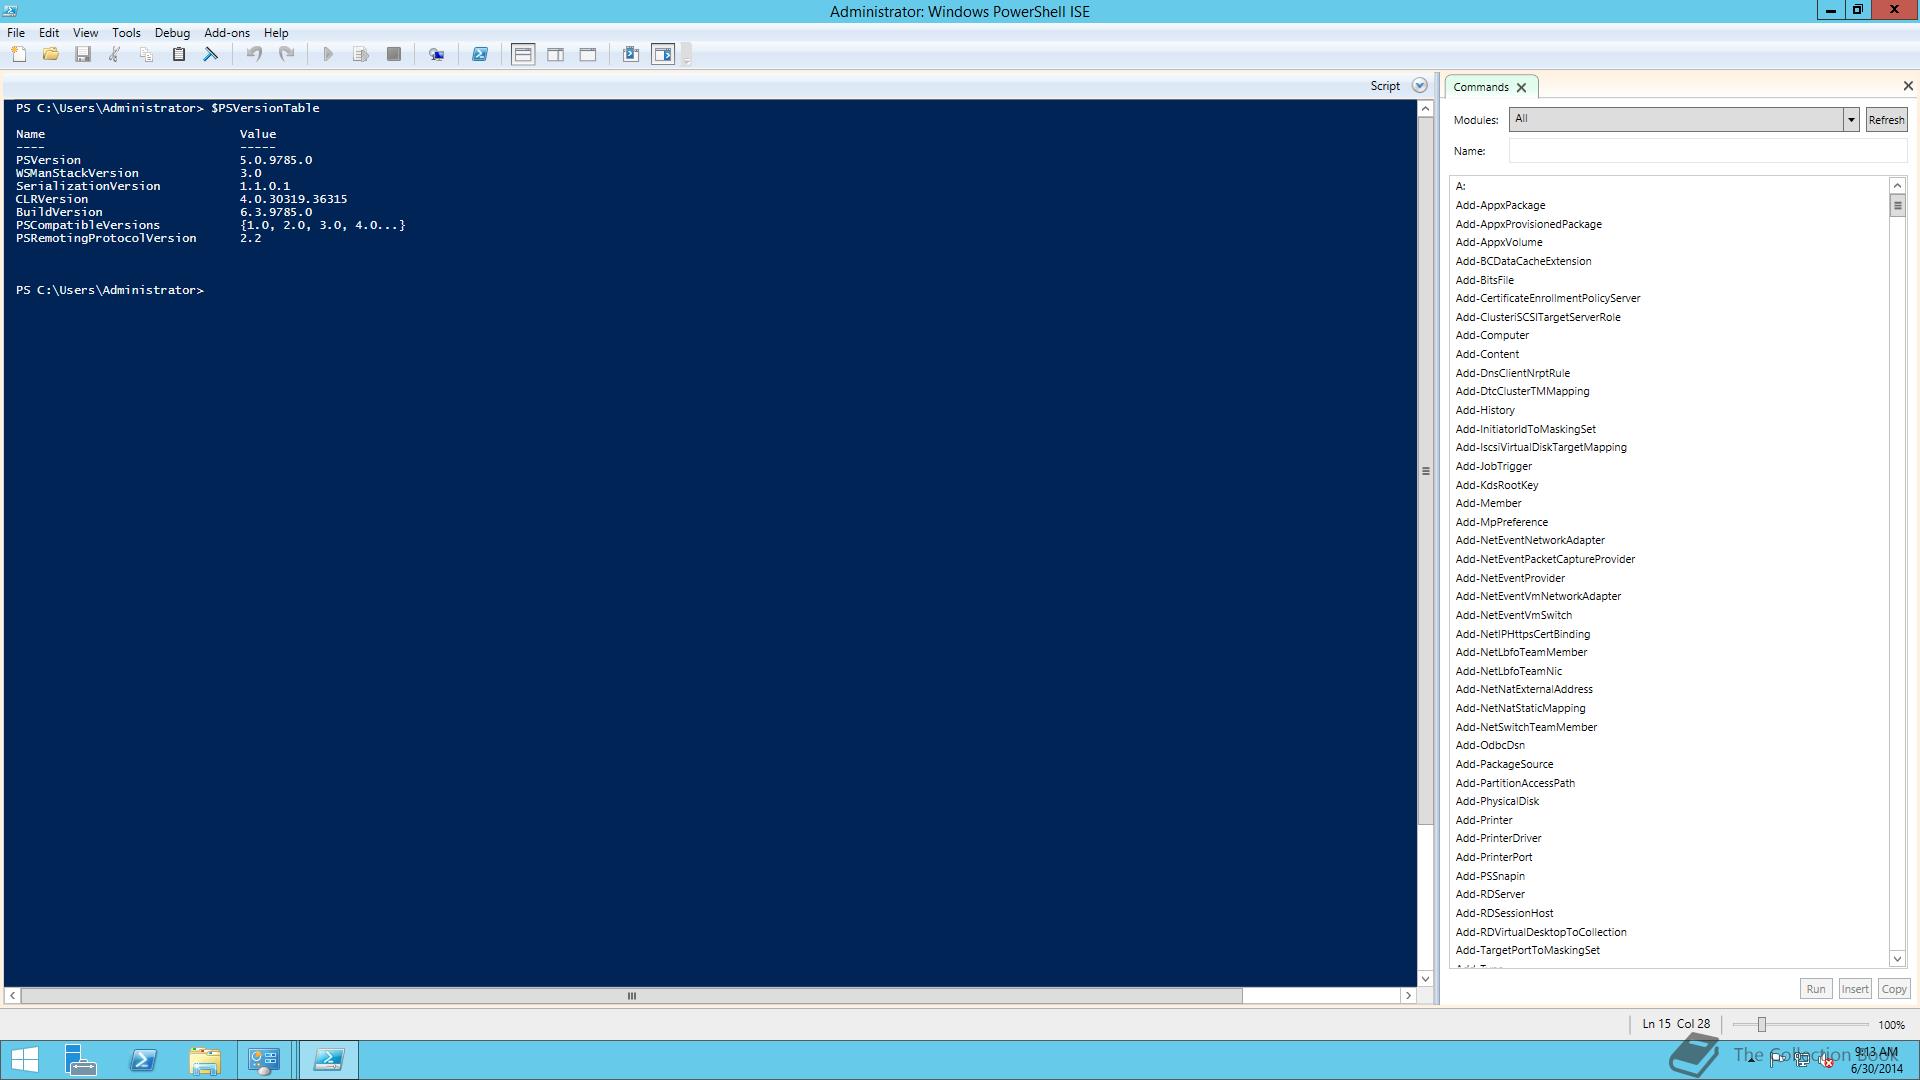1920x1080 pixels.
Task: Open the Help menu
Action: 276,33
